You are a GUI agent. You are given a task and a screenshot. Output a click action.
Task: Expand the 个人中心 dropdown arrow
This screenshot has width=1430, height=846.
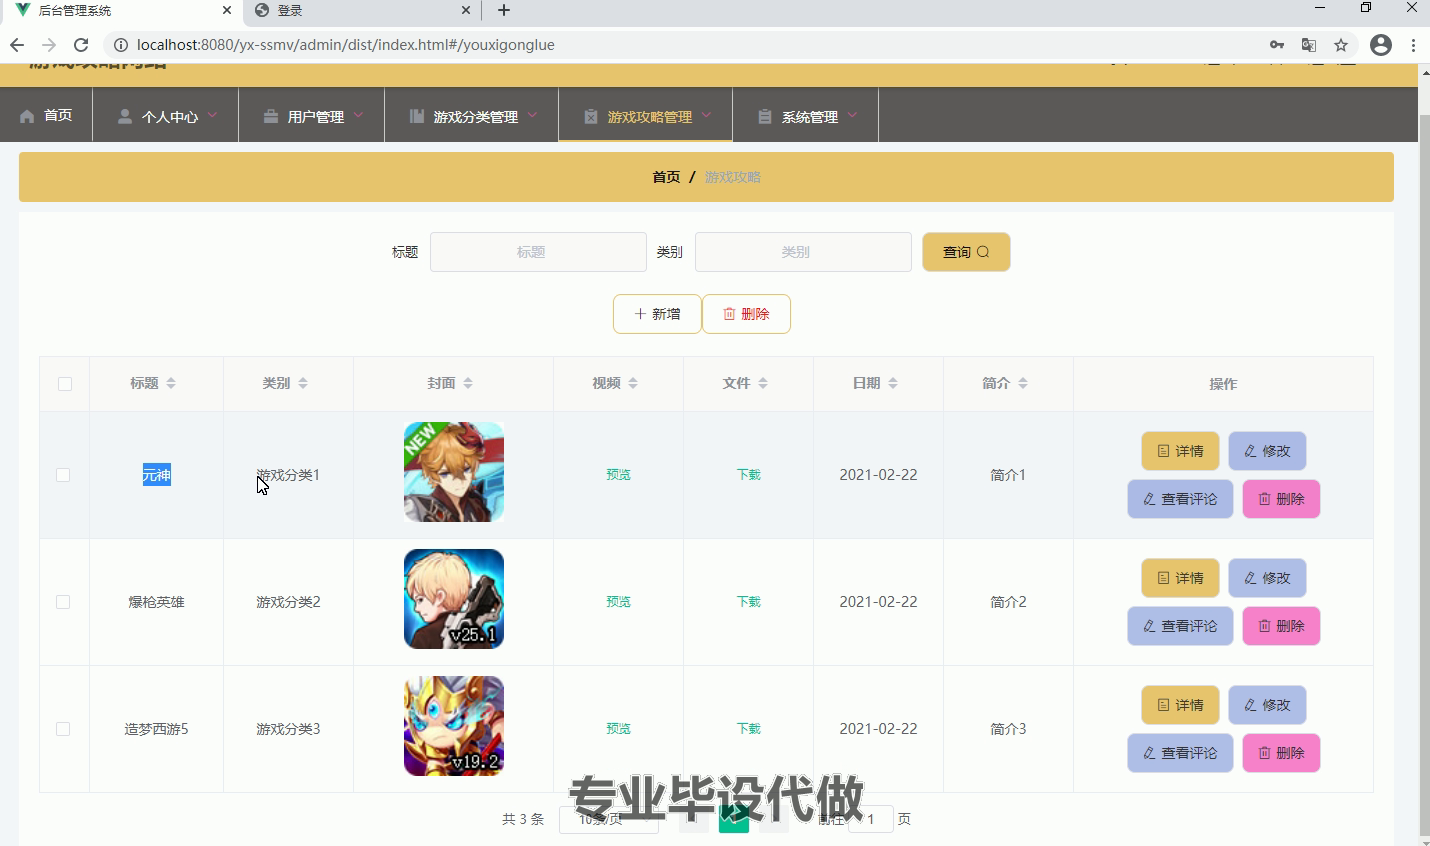click(x=212, y=115)
